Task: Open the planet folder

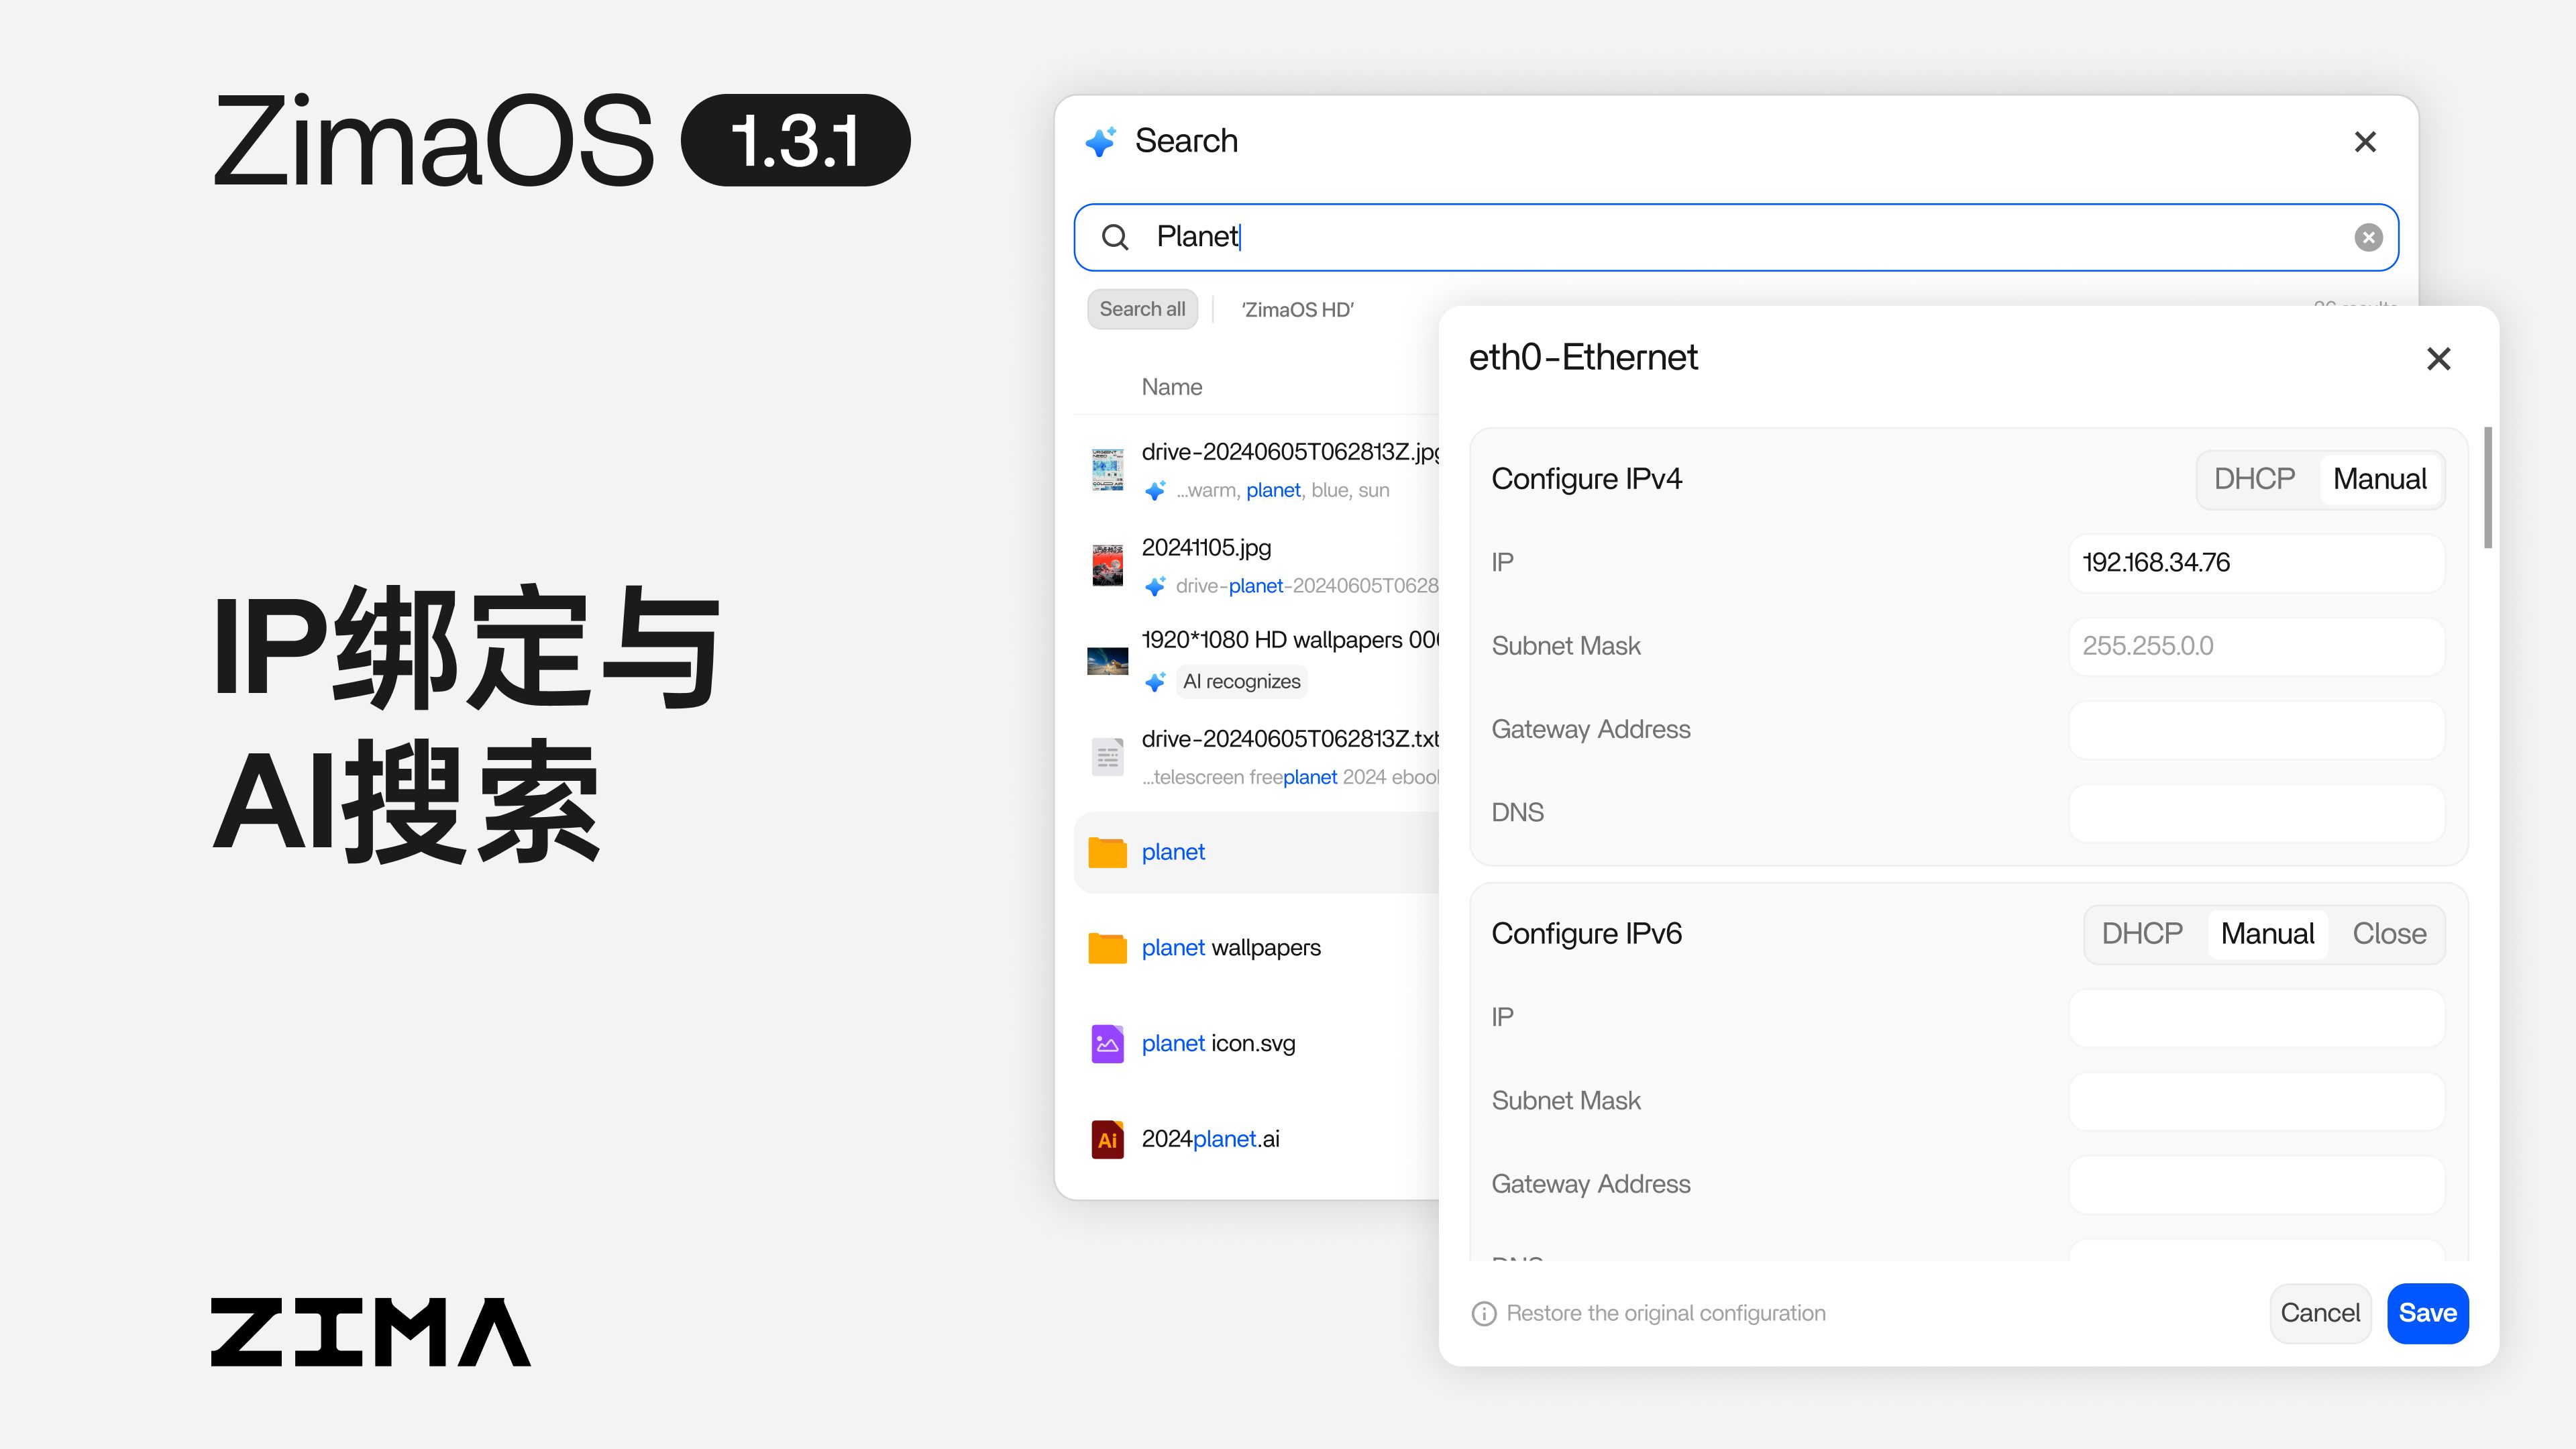Action: click(1173, 851)
